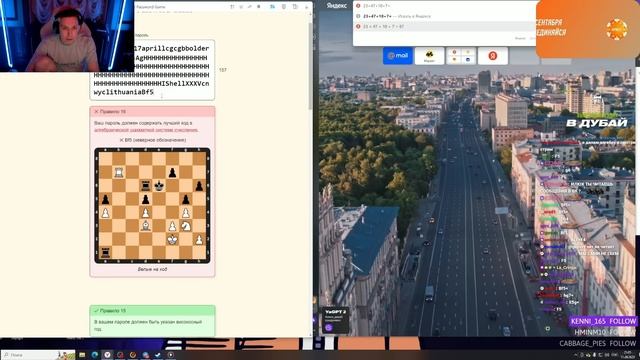The image size is (640, 360).
Task: Click the white king on f2
Action: coord(173,240)
